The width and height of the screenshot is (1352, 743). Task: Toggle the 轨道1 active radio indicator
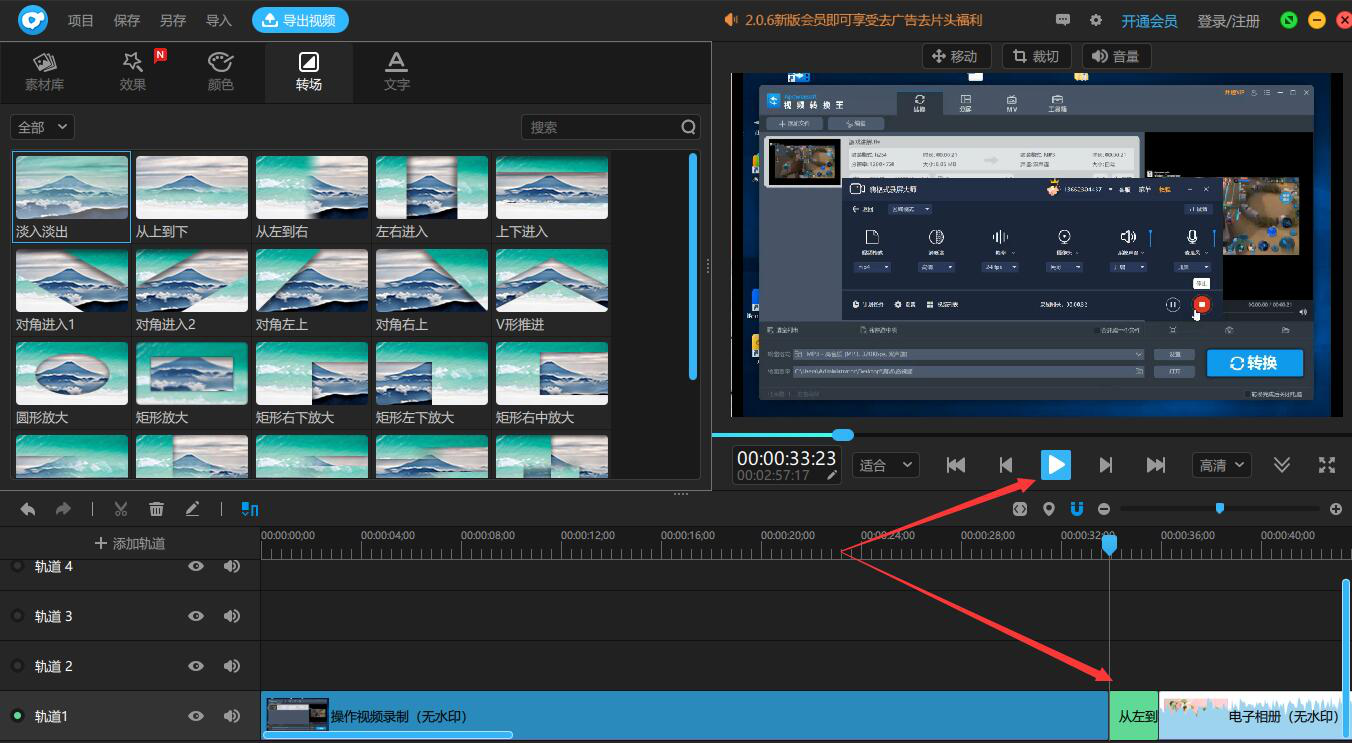coord(17,716)
